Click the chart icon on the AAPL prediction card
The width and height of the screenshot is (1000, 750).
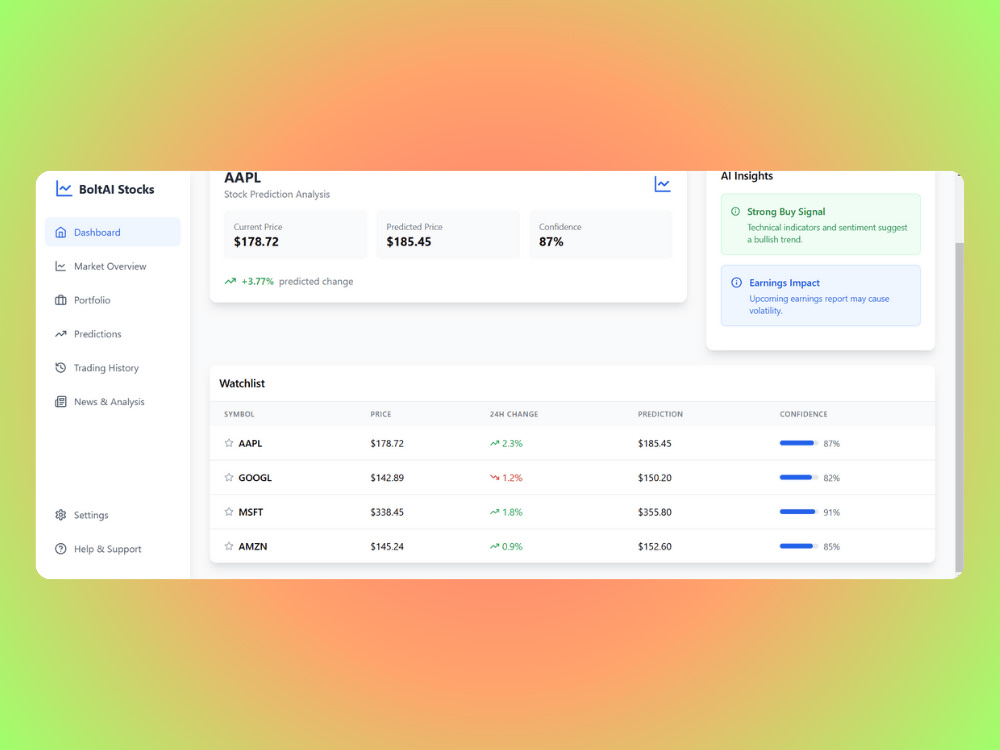click(x=661, y=184)
